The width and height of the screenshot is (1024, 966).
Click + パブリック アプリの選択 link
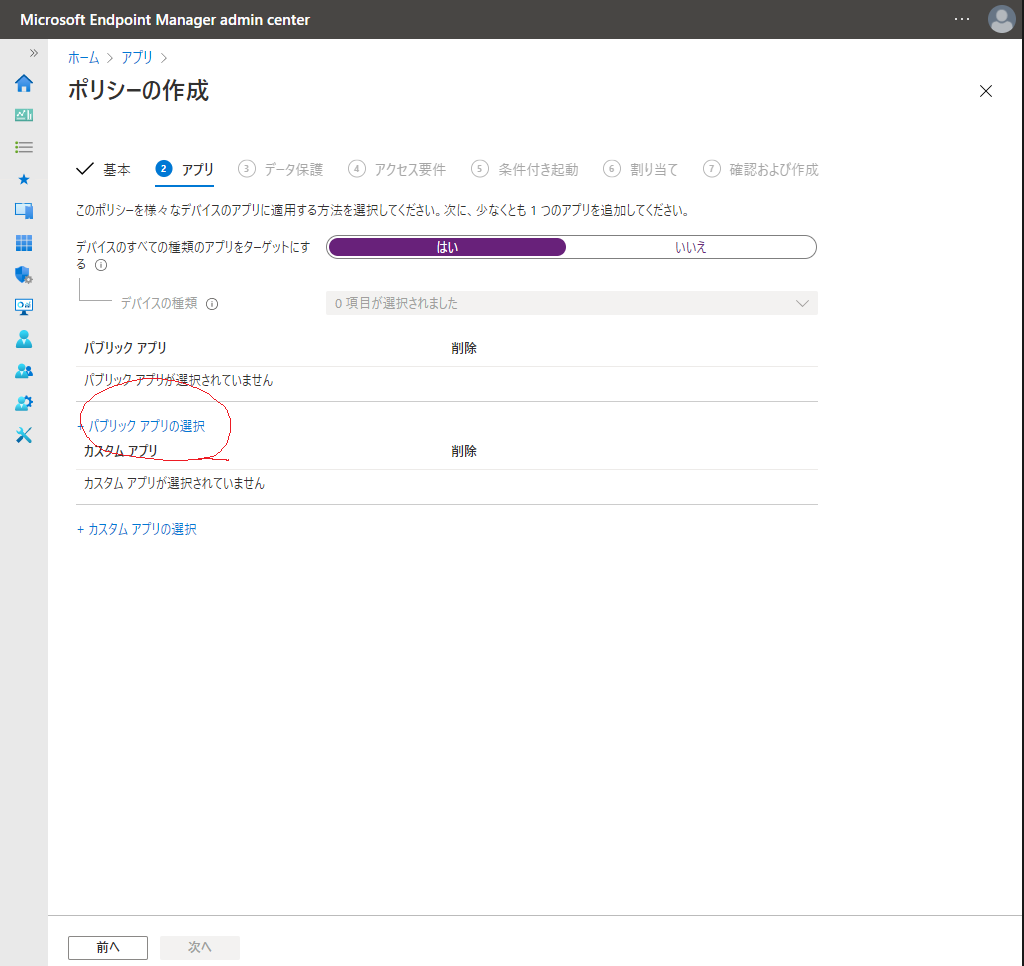click(141, 426)
